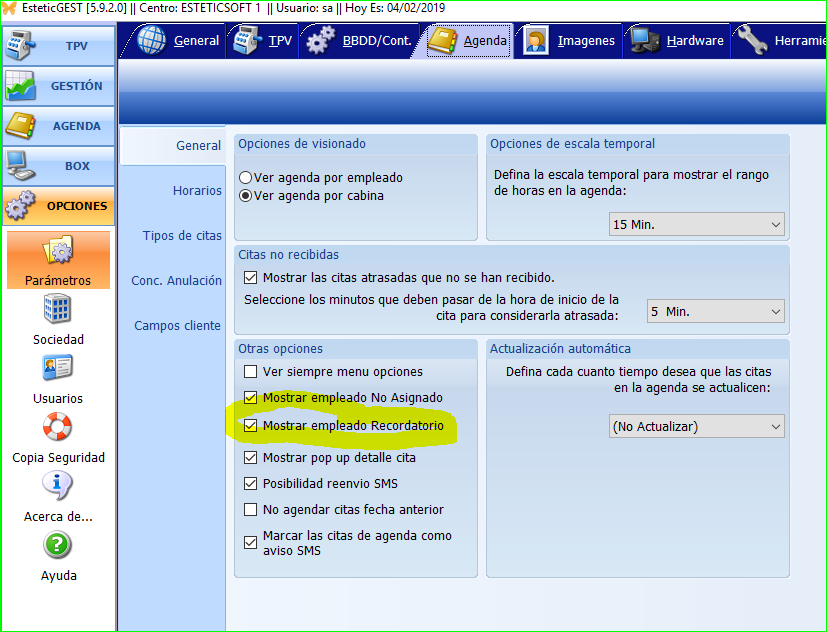This screenshot has width=827, height=632.
Task: Click the Ayuda question mark icon
Action: pyautogui.click(x=57, y=546)
